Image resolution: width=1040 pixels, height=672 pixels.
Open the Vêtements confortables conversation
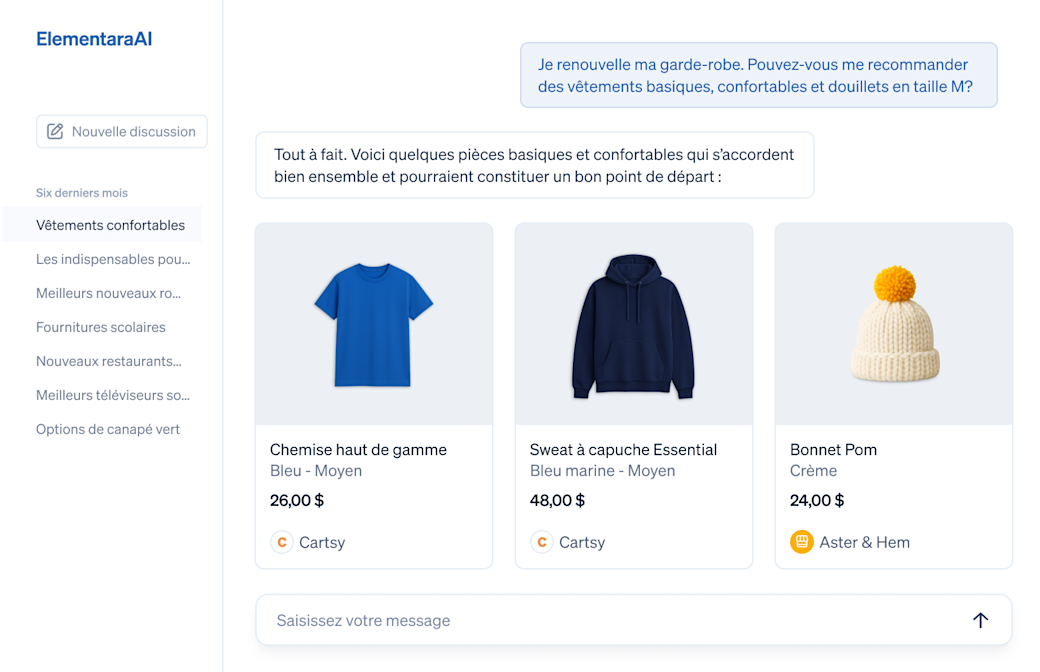click(x=110, y=225)
